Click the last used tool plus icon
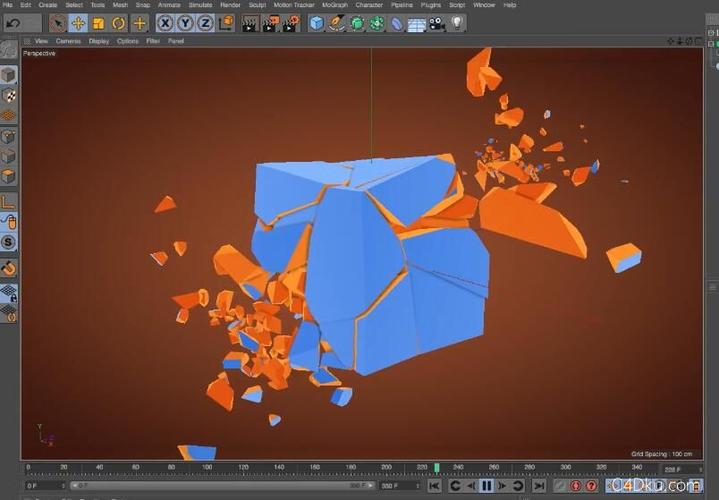 pos(139,23)
